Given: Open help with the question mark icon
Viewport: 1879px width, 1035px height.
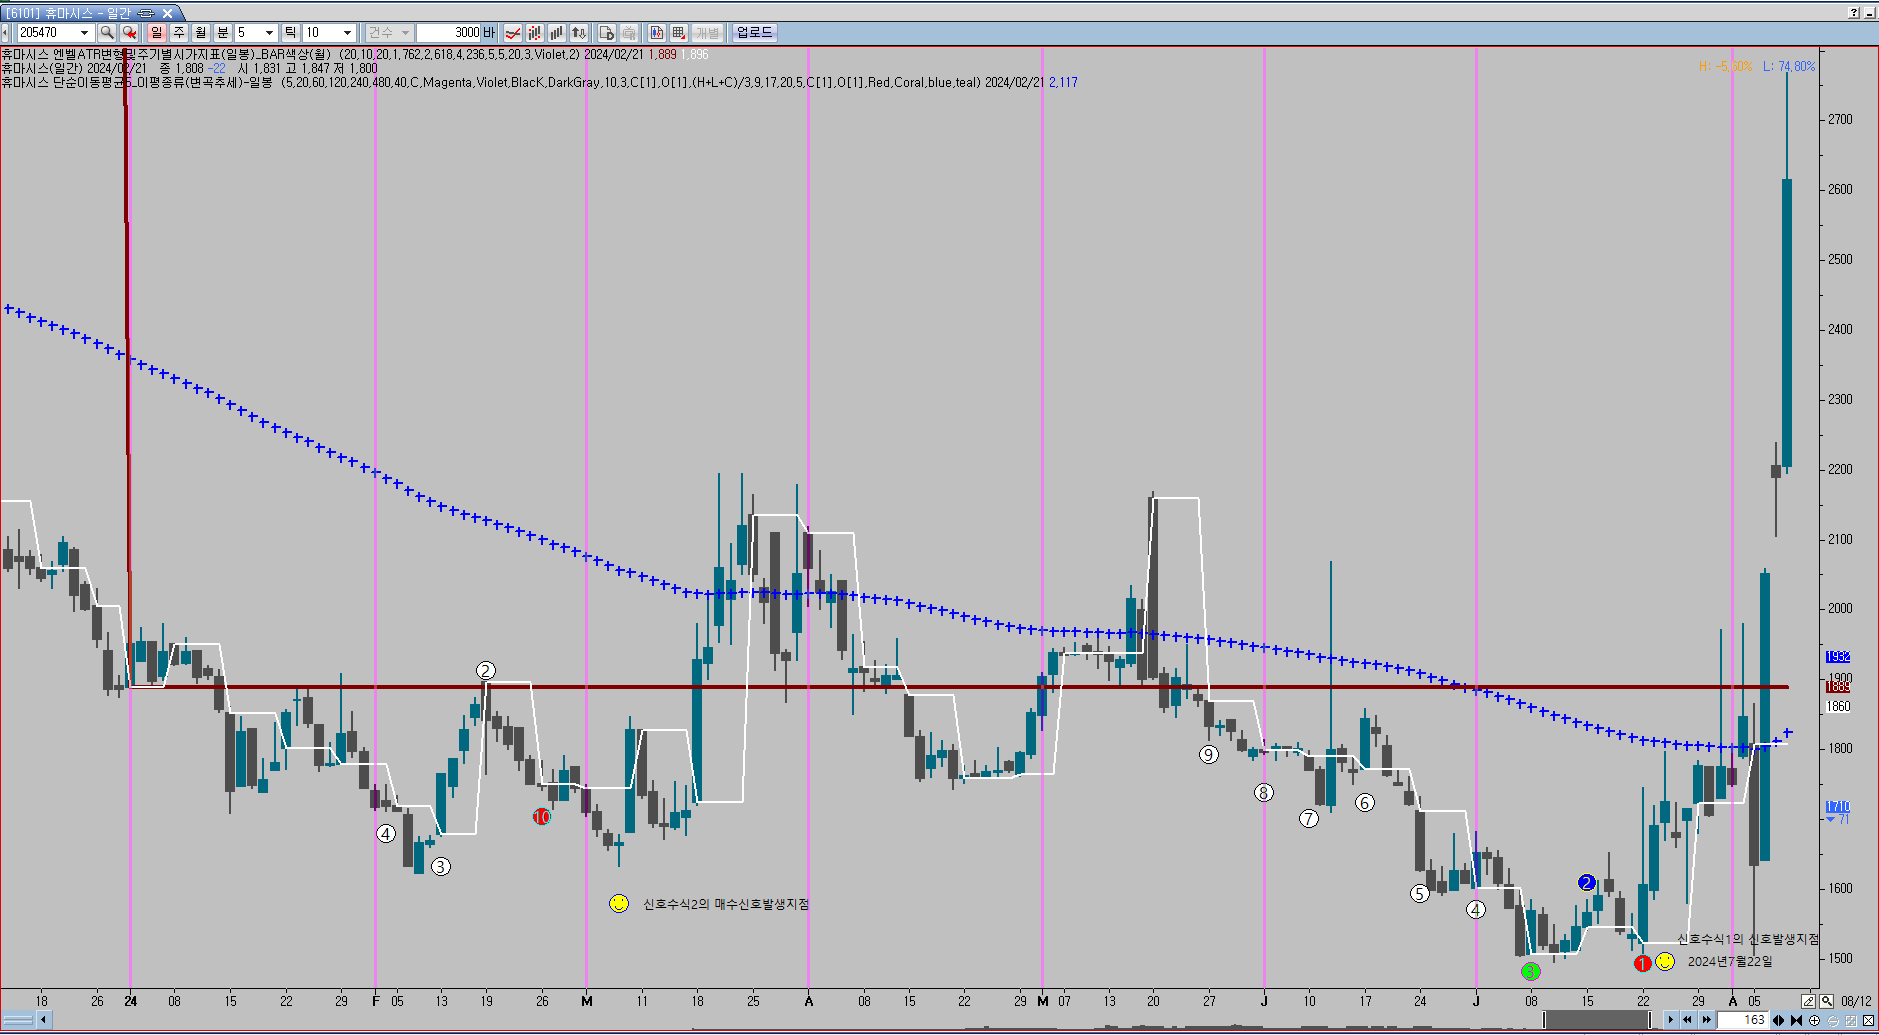Looking at the screenshot, I should pos(1854,13).
